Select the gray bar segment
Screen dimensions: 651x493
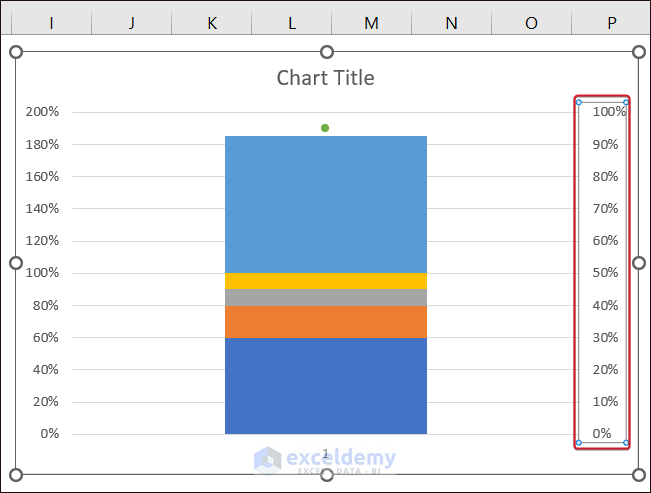coord(325,297)
